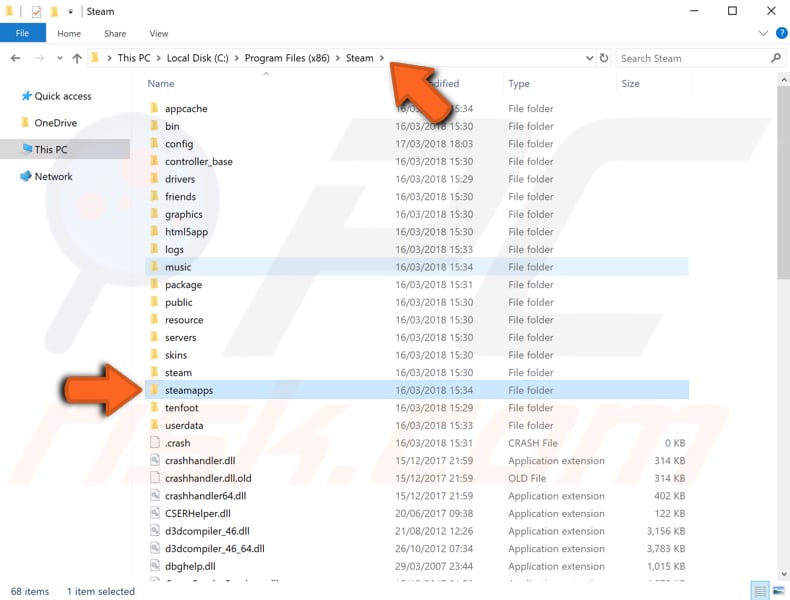This screenshot has height=600, width=790.
Task: Select the public folder name
Action: click(179, 302)
